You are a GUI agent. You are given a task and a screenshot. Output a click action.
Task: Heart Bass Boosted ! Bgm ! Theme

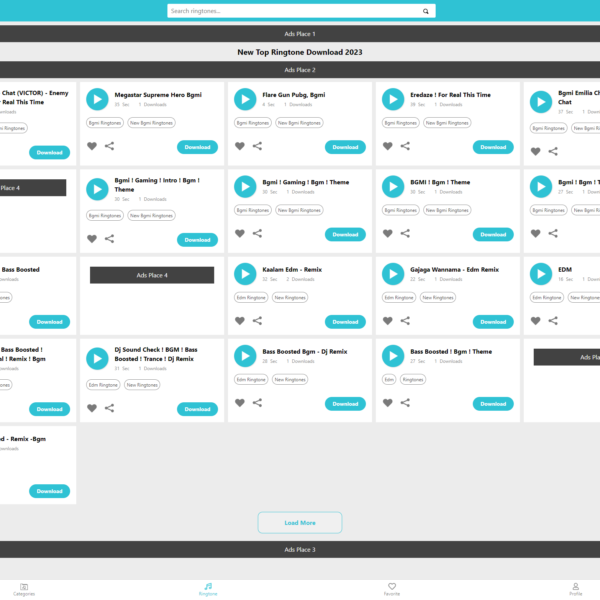coord(388,403)
